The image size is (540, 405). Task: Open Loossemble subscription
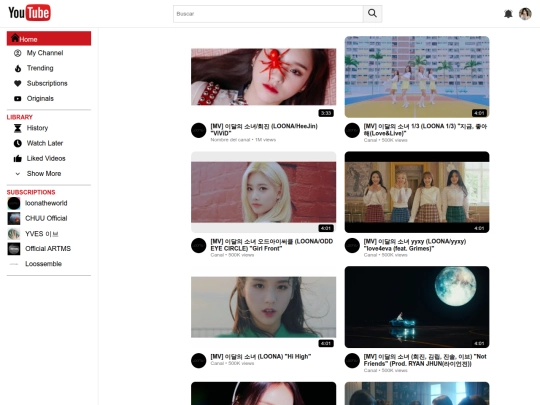pos(43,264)
